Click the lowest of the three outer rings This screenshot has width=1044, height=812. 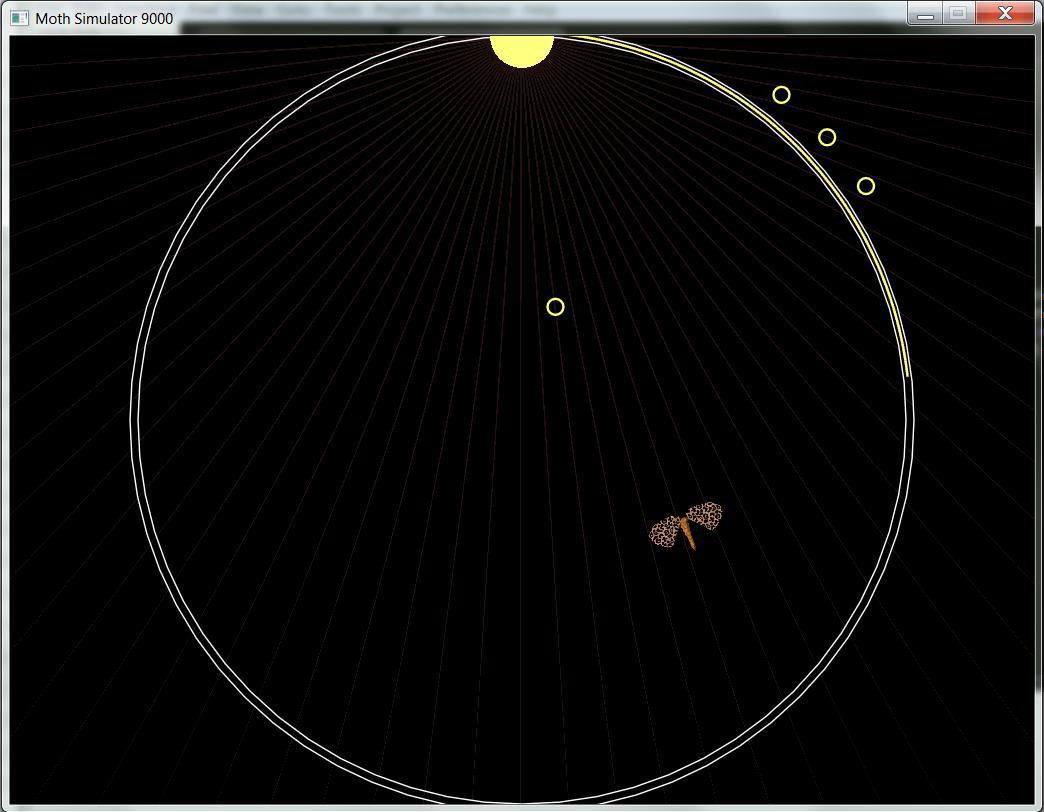tap(866, 186)
